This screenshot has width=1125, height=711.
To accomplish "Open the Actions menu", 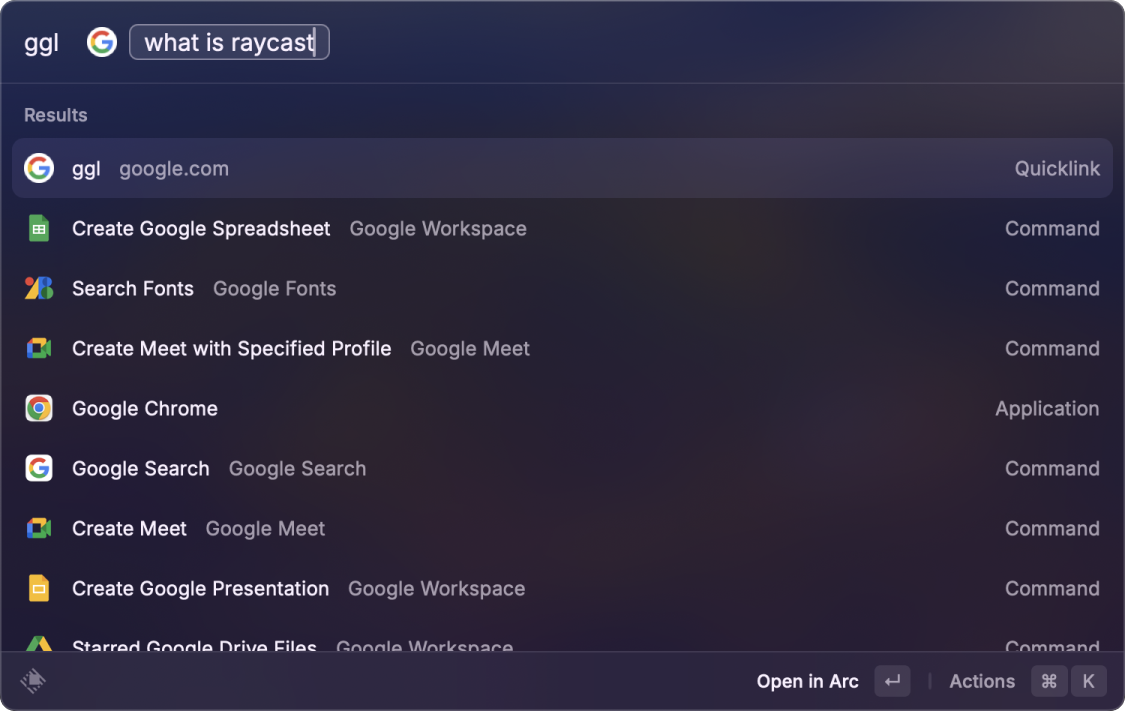I will pyautogui.click(x=982, y=681).
